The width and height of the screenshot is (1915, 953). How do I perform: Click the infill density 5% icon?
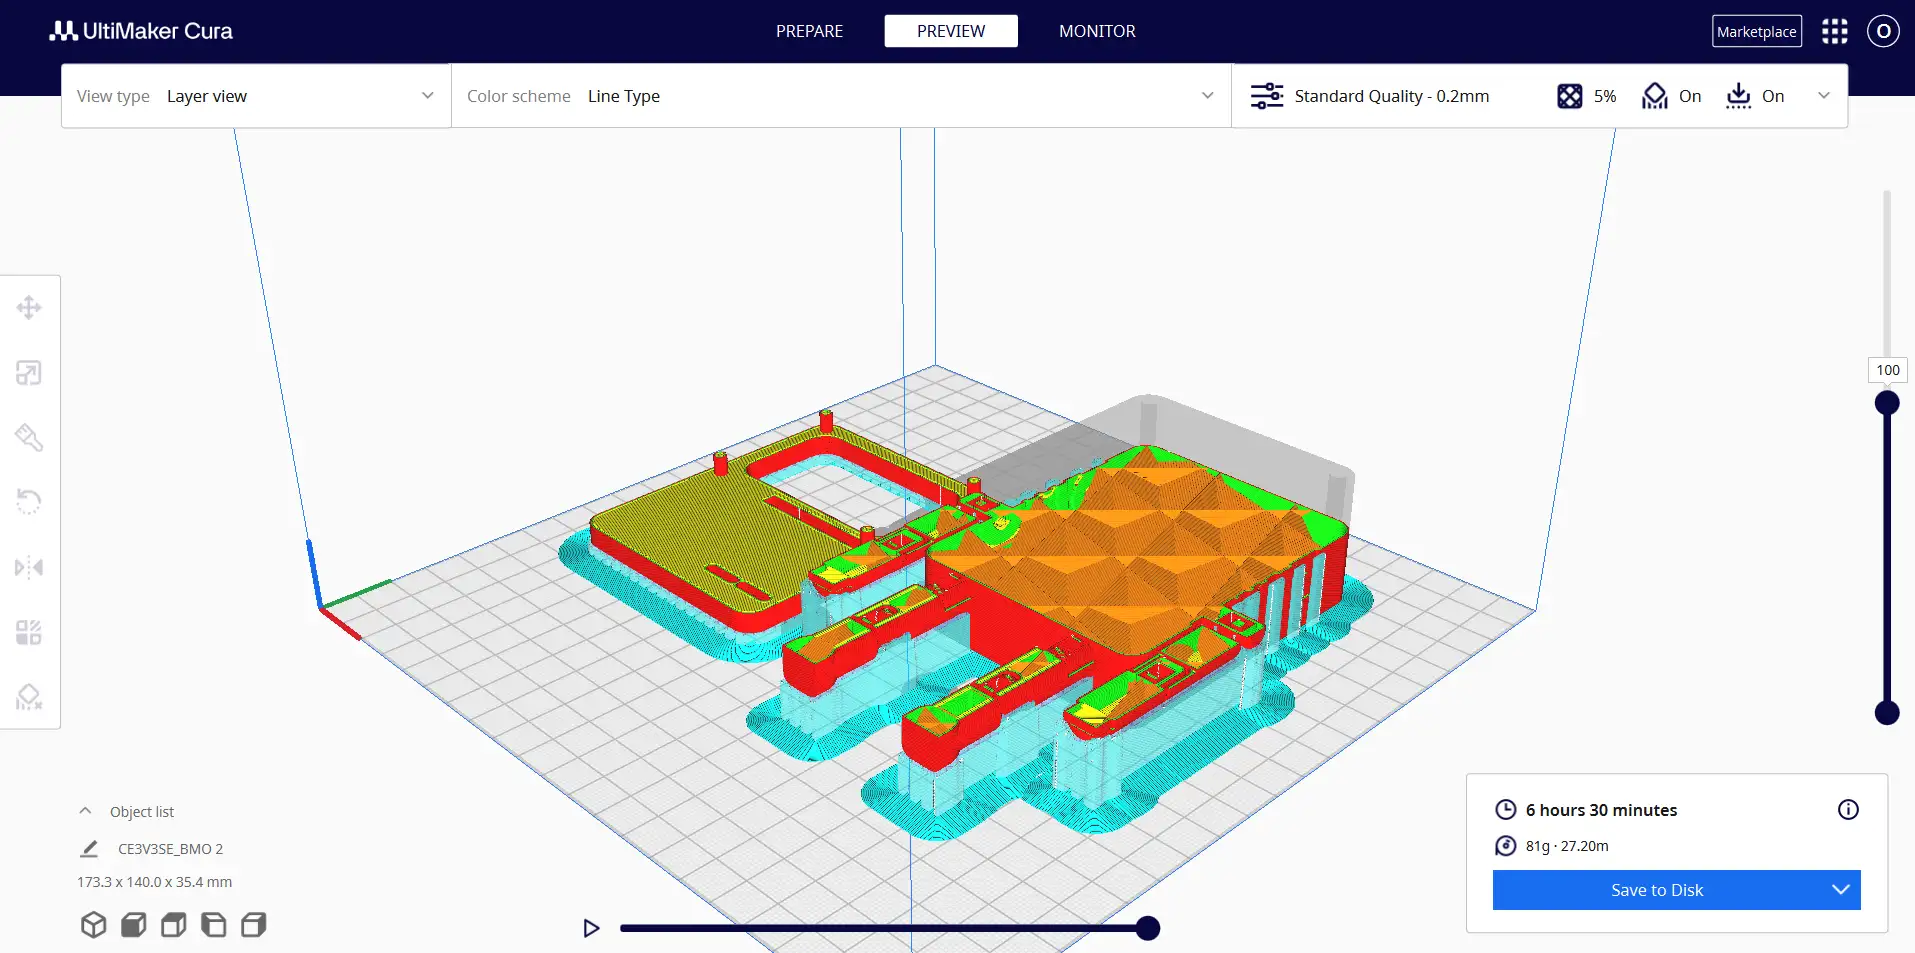click(x=1570, y=96)
